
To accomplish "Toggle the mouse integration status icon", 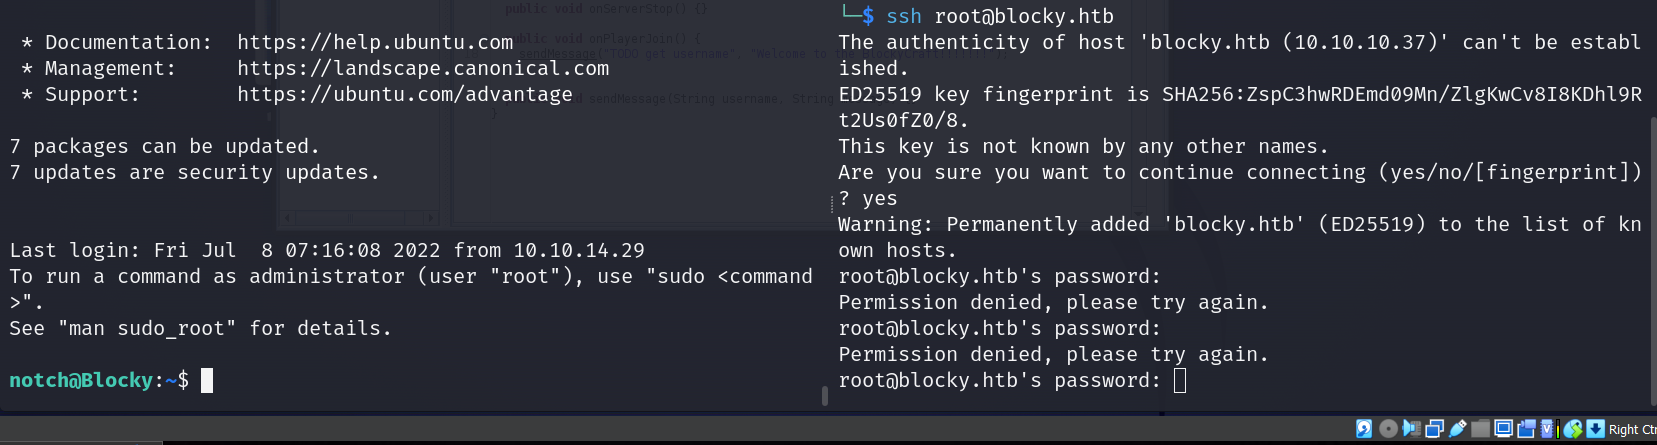I will tap(1573, 429).
